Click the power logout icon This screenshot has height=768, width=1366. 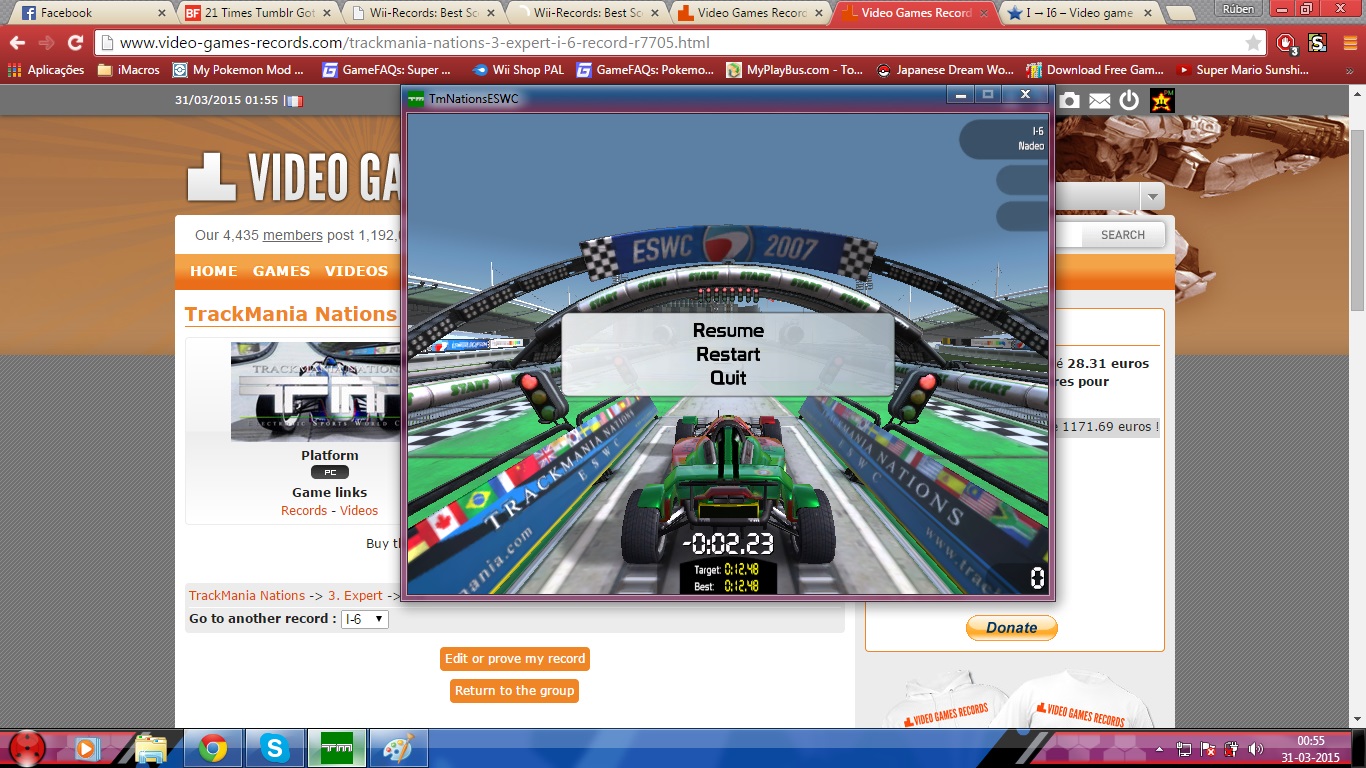1129,100
